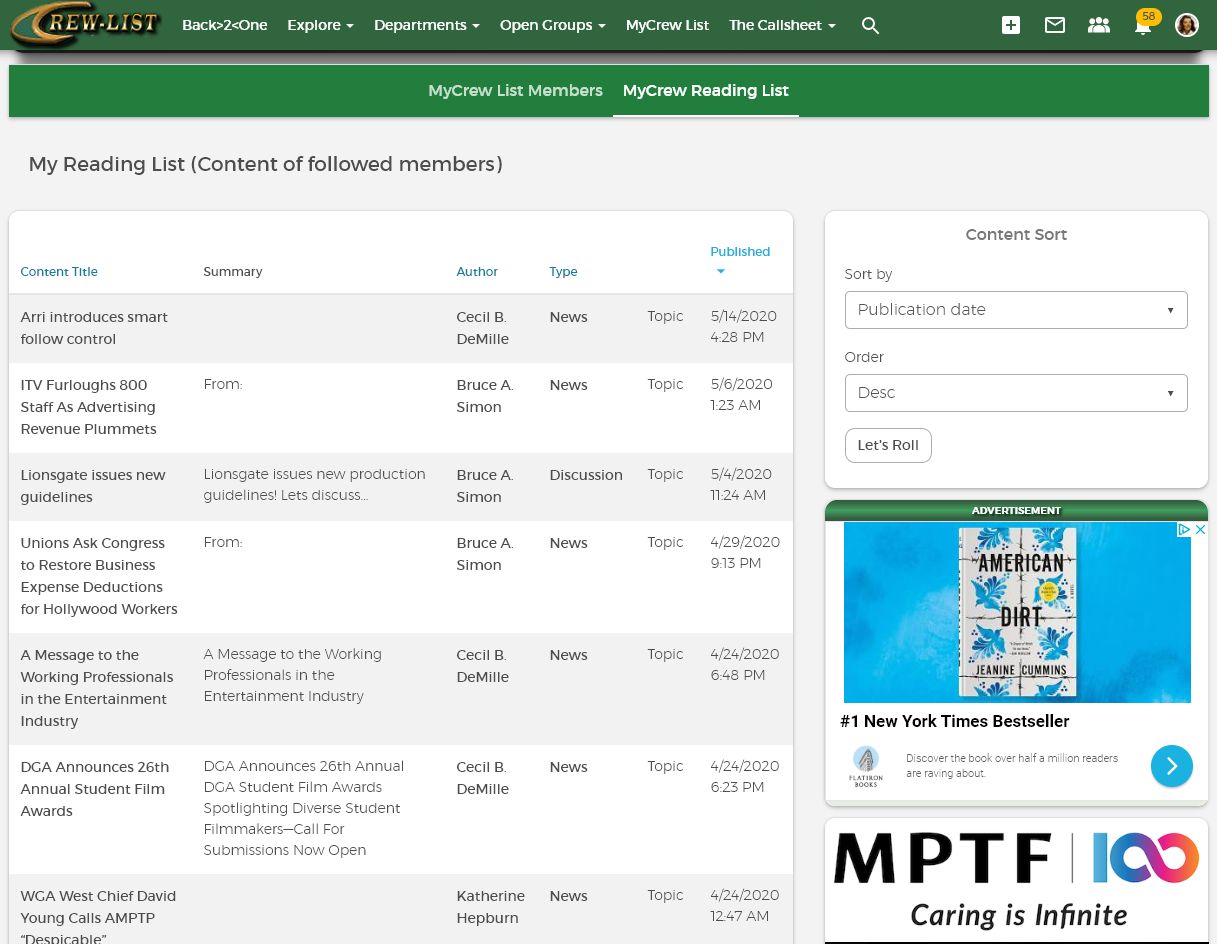Expand the Departments menu

coord(426,25)
